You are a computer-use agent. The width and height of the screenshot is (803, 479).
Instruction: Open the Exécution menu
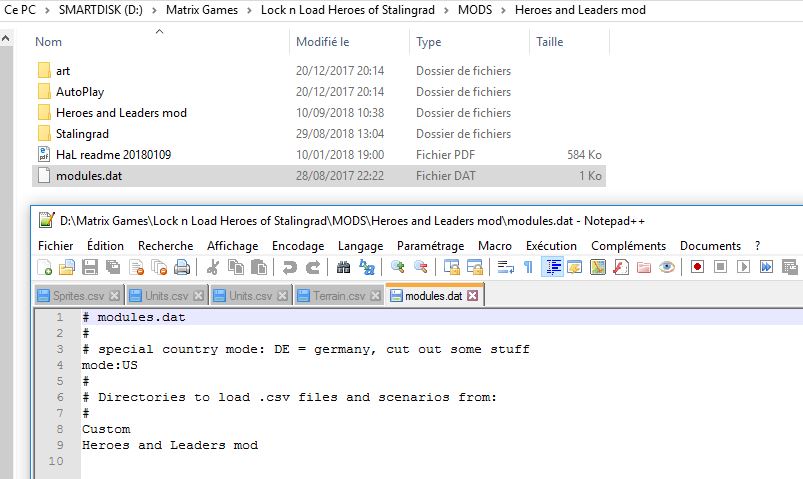point(551,246)
